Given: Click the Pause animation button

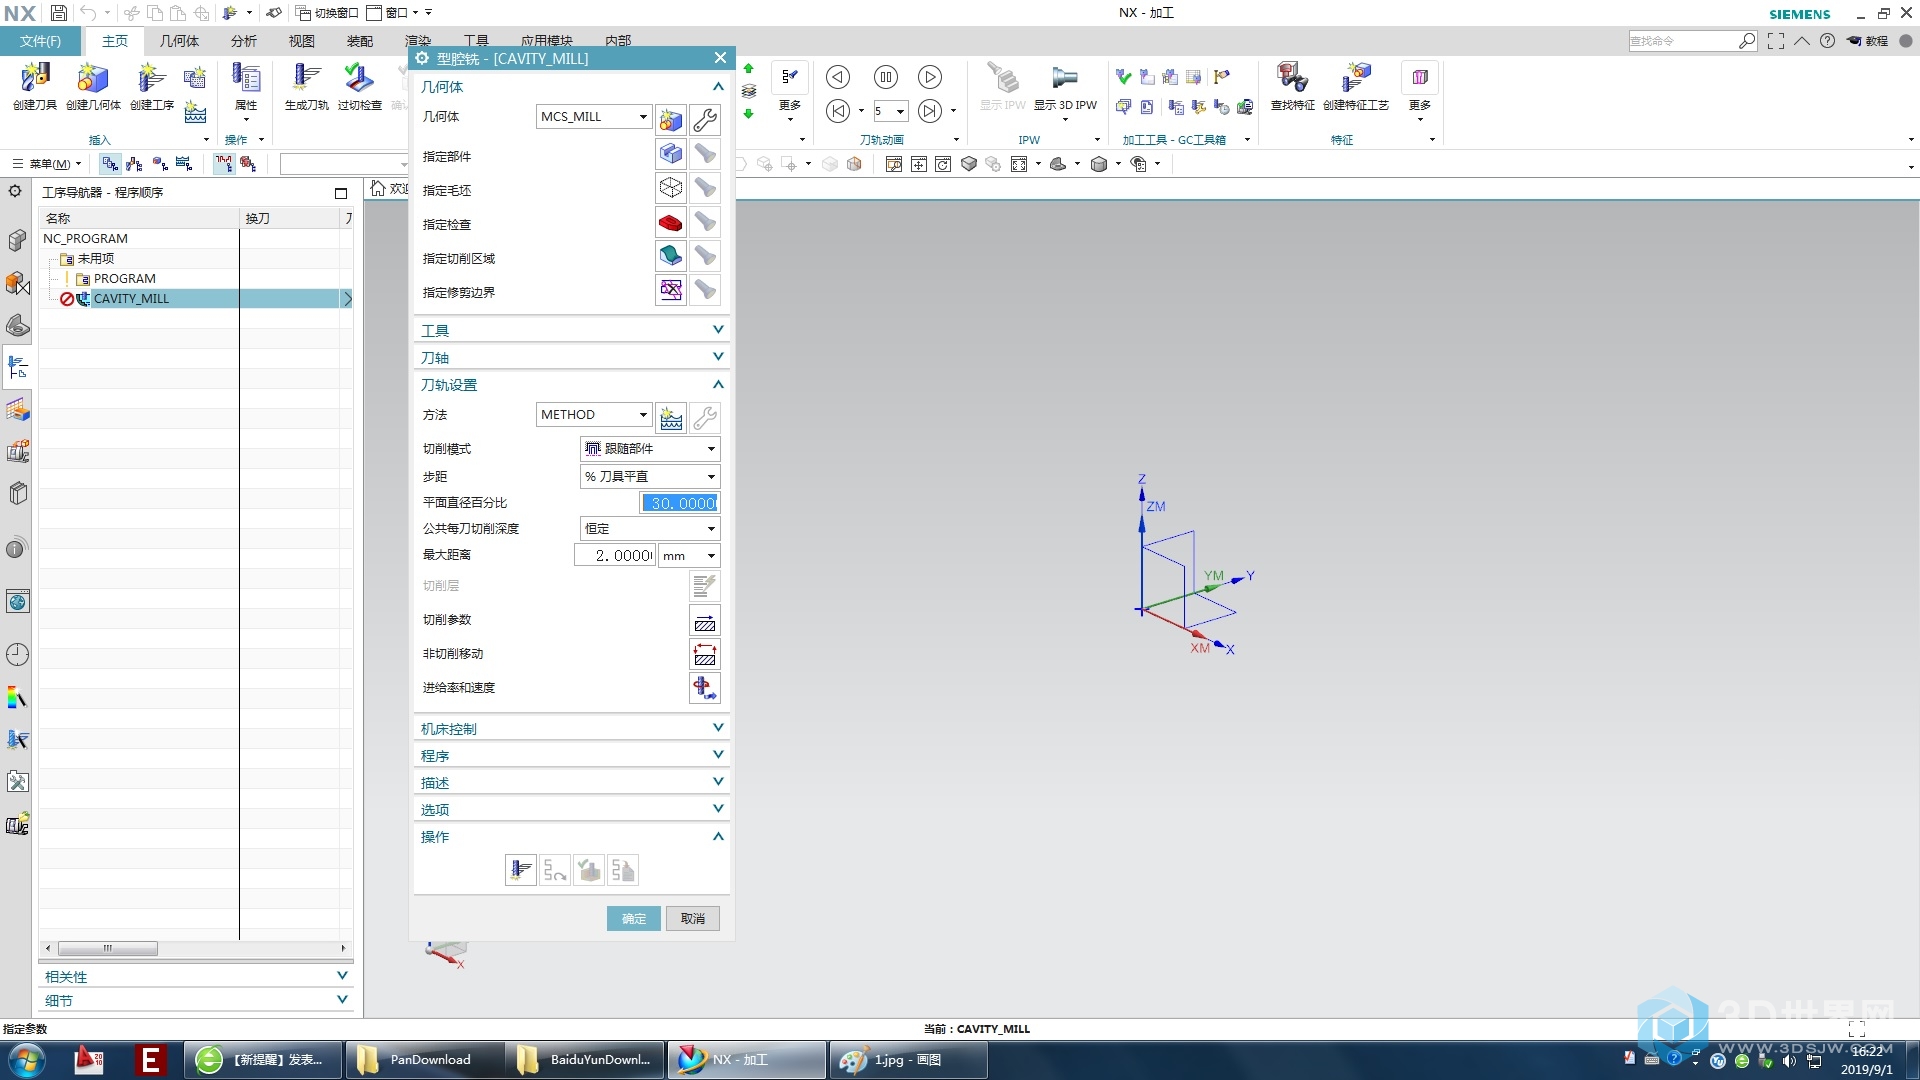Looking at the screenshot, I should point(885,77).
